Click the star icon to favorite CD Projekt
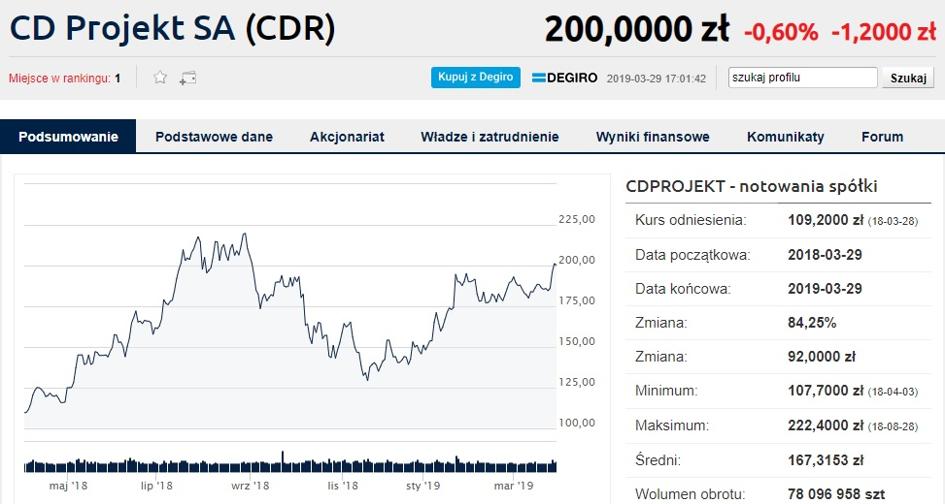 160,78
